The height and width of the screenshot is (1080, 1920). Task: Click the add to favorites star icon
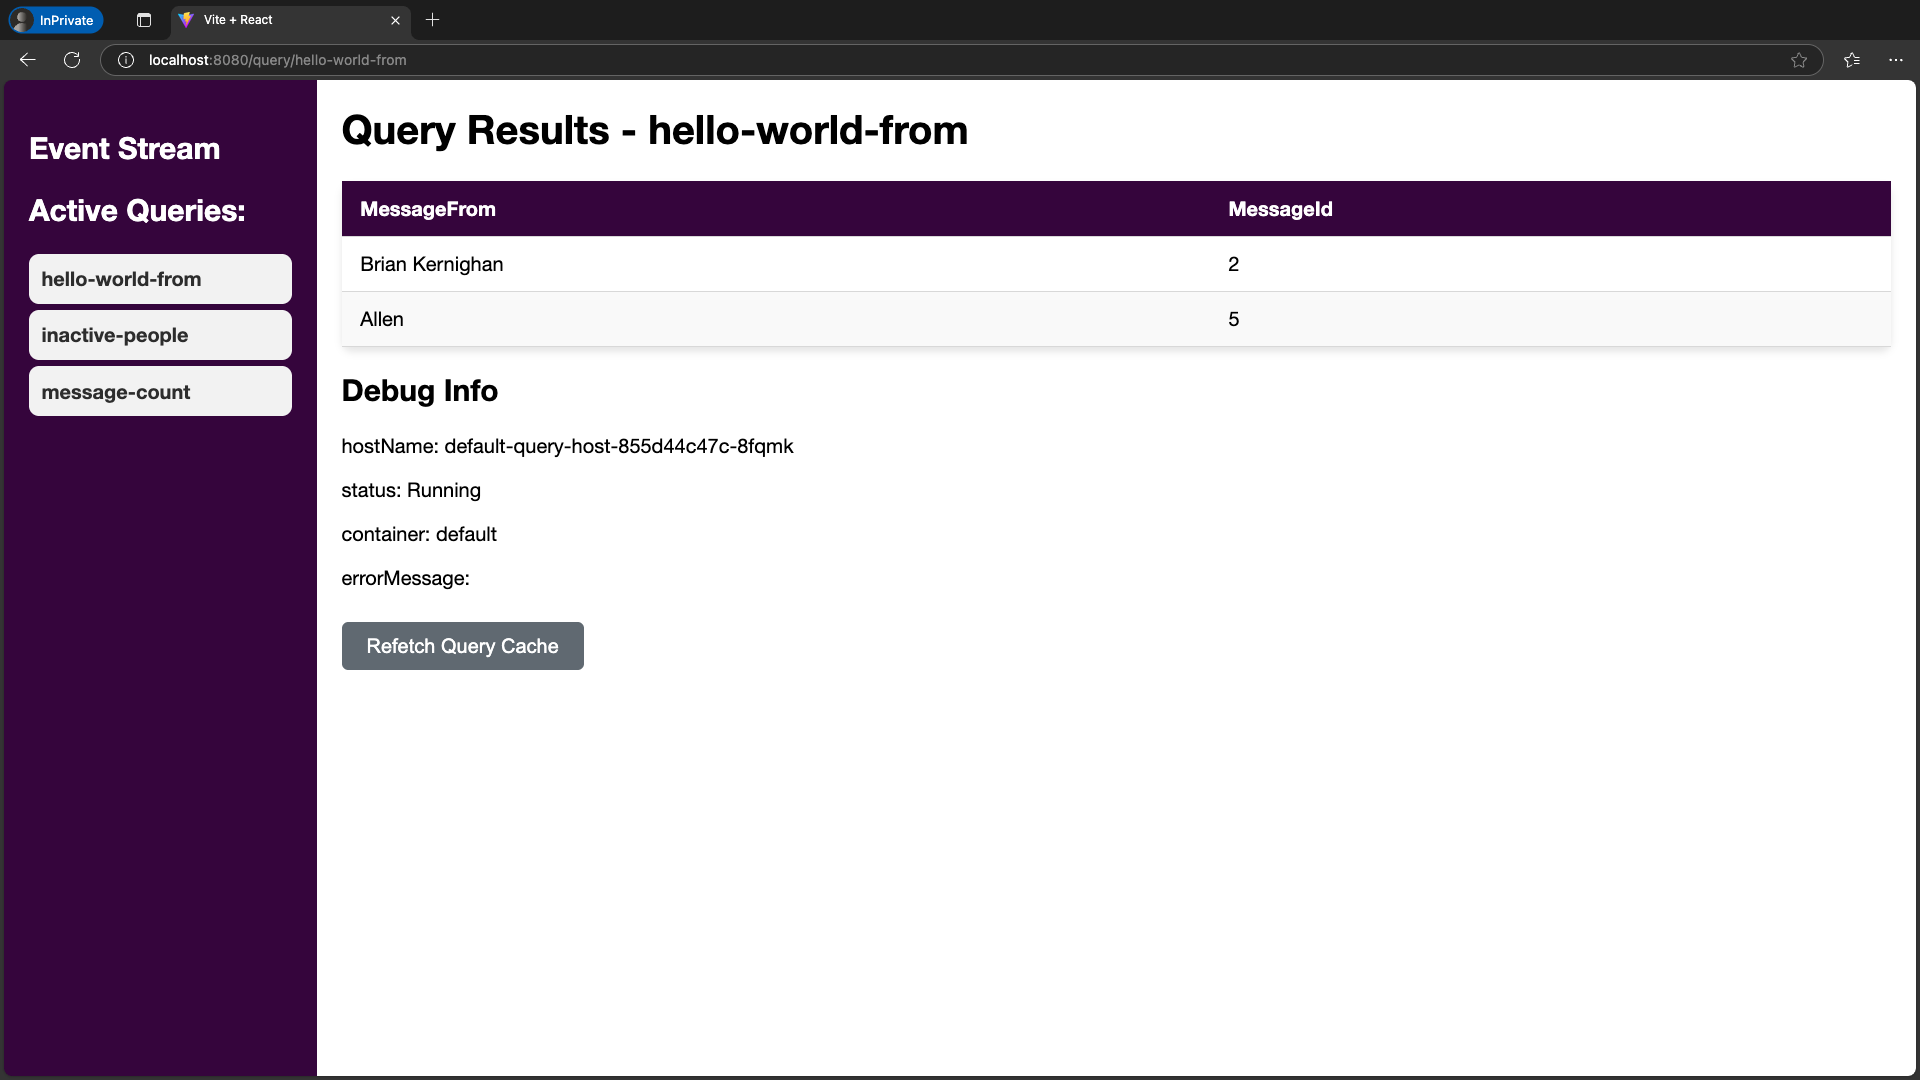[1799, 60]
